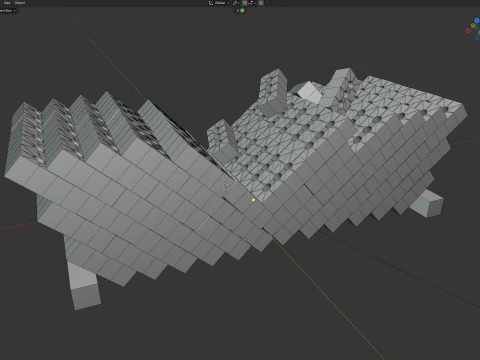Open the Global transform orientation dropdown

pyautogui.click(x=219, y=3)
